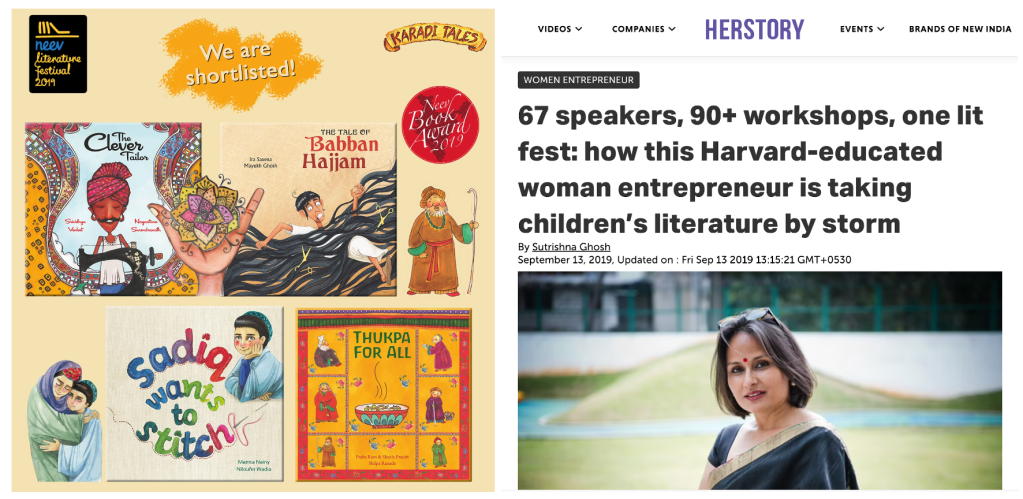Click the Neev Literature Festival 2019 logo
This screenshot has height=499, width=1023.
(x=58, y=53)
